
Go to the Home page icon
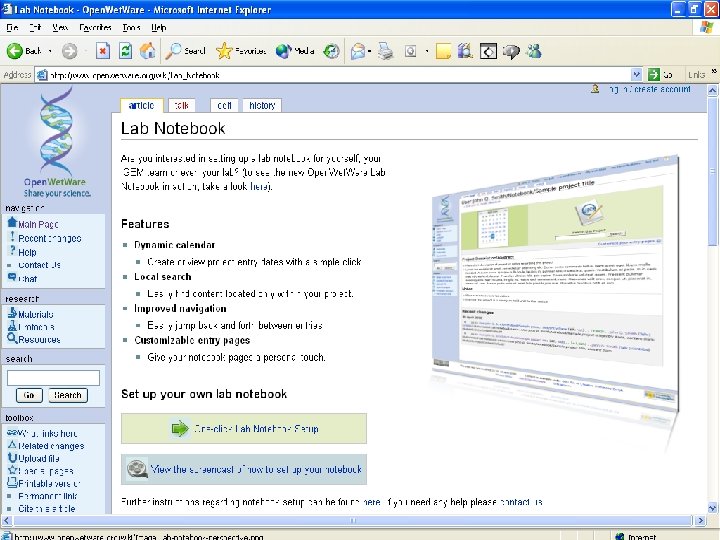pyautogui.click(x=147, y=51)
